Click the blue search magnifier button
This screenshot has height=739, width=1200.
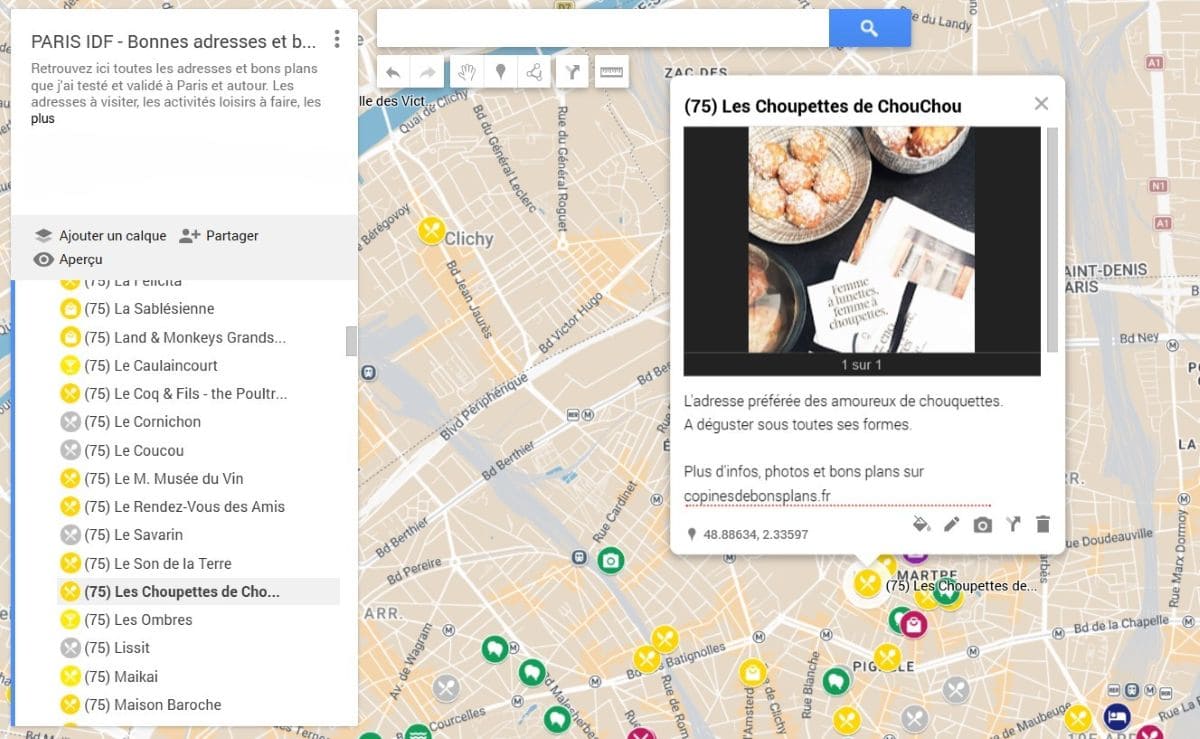coord(869,28)
